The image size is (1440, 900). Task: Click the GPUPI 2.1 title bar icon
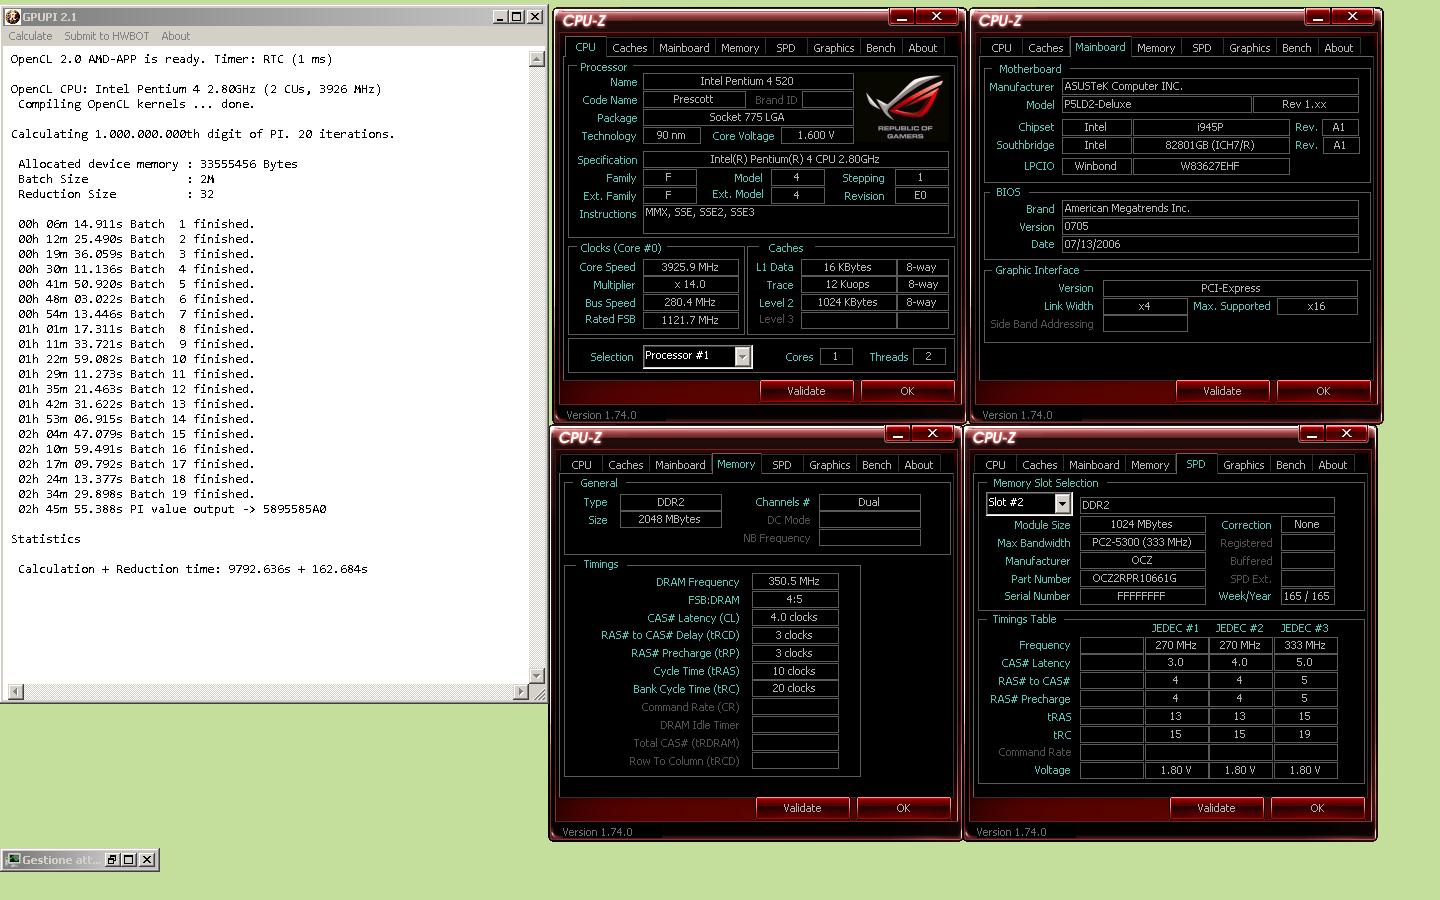point(12,16)
